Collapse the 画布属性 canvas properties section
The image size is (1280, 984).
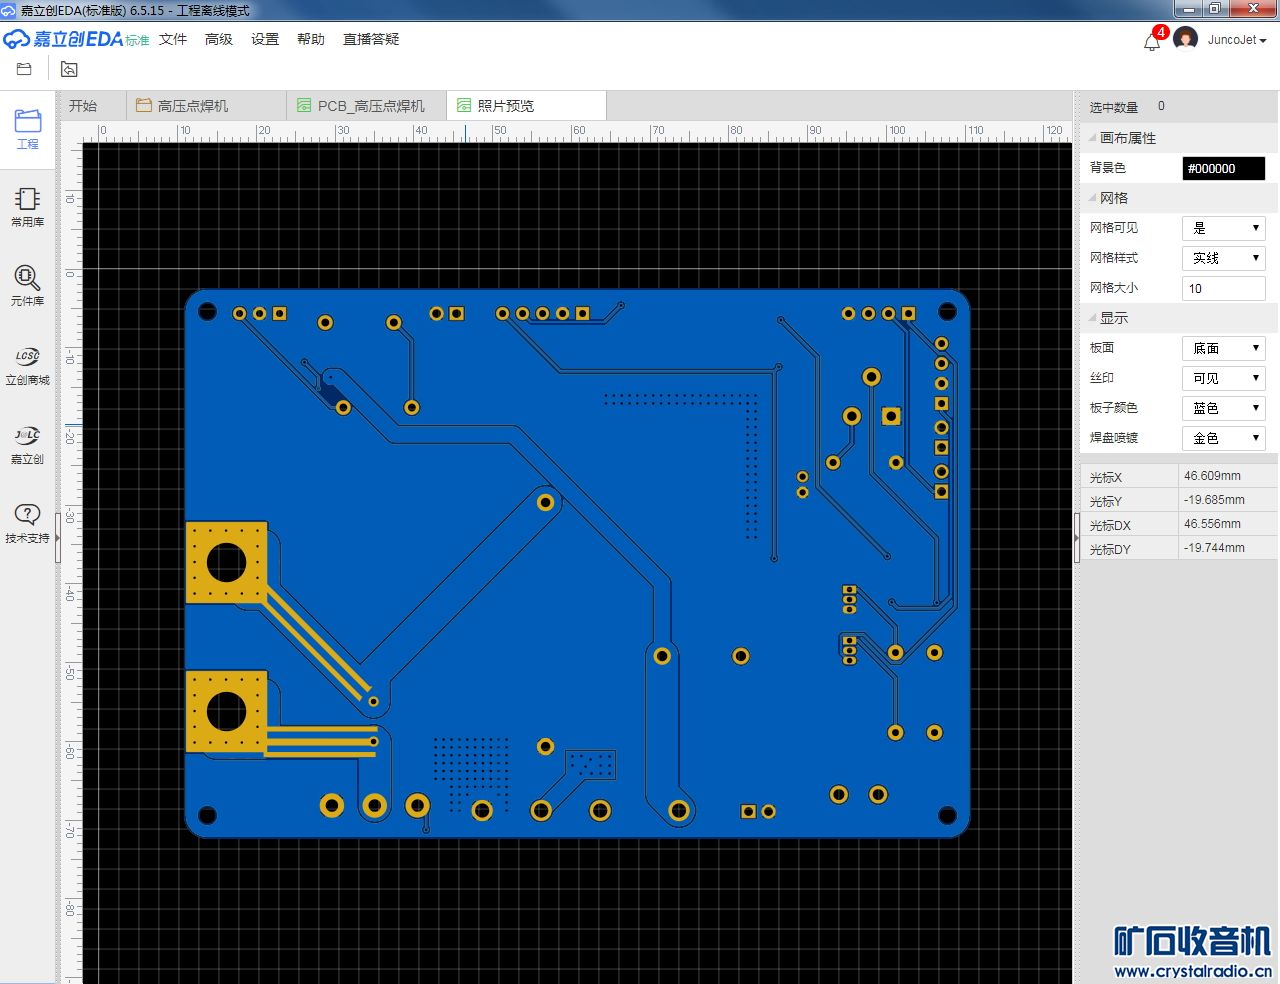[x=1127, y=138]
